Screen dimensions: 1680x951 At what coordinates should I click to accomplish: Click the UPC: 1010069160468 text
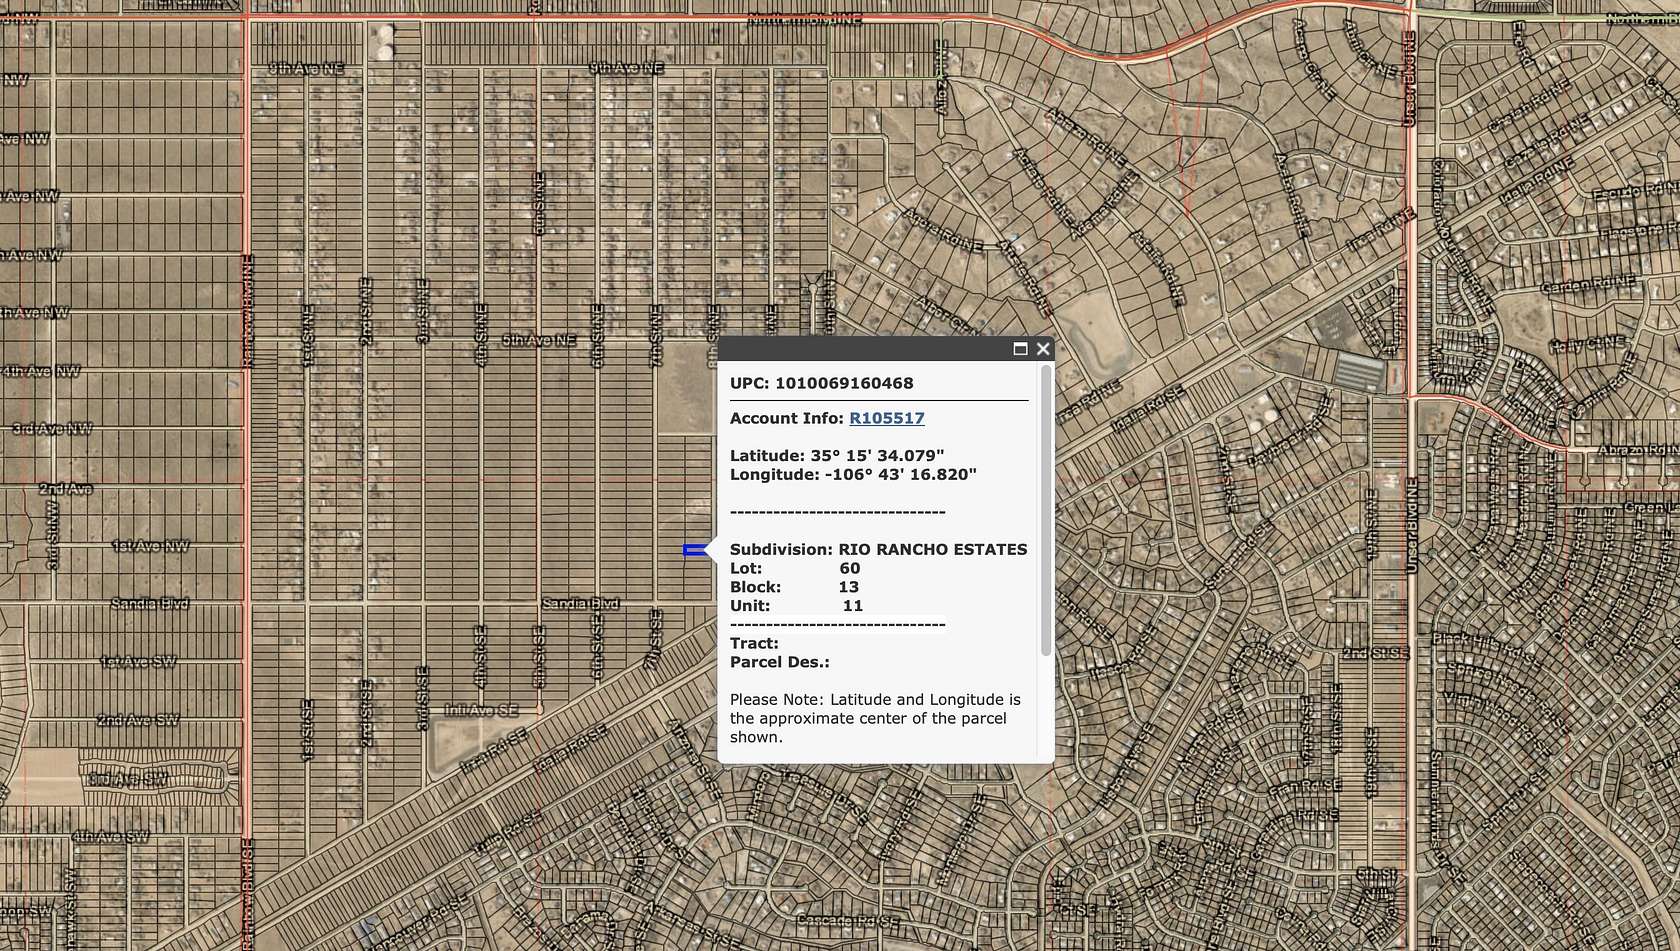822,383
